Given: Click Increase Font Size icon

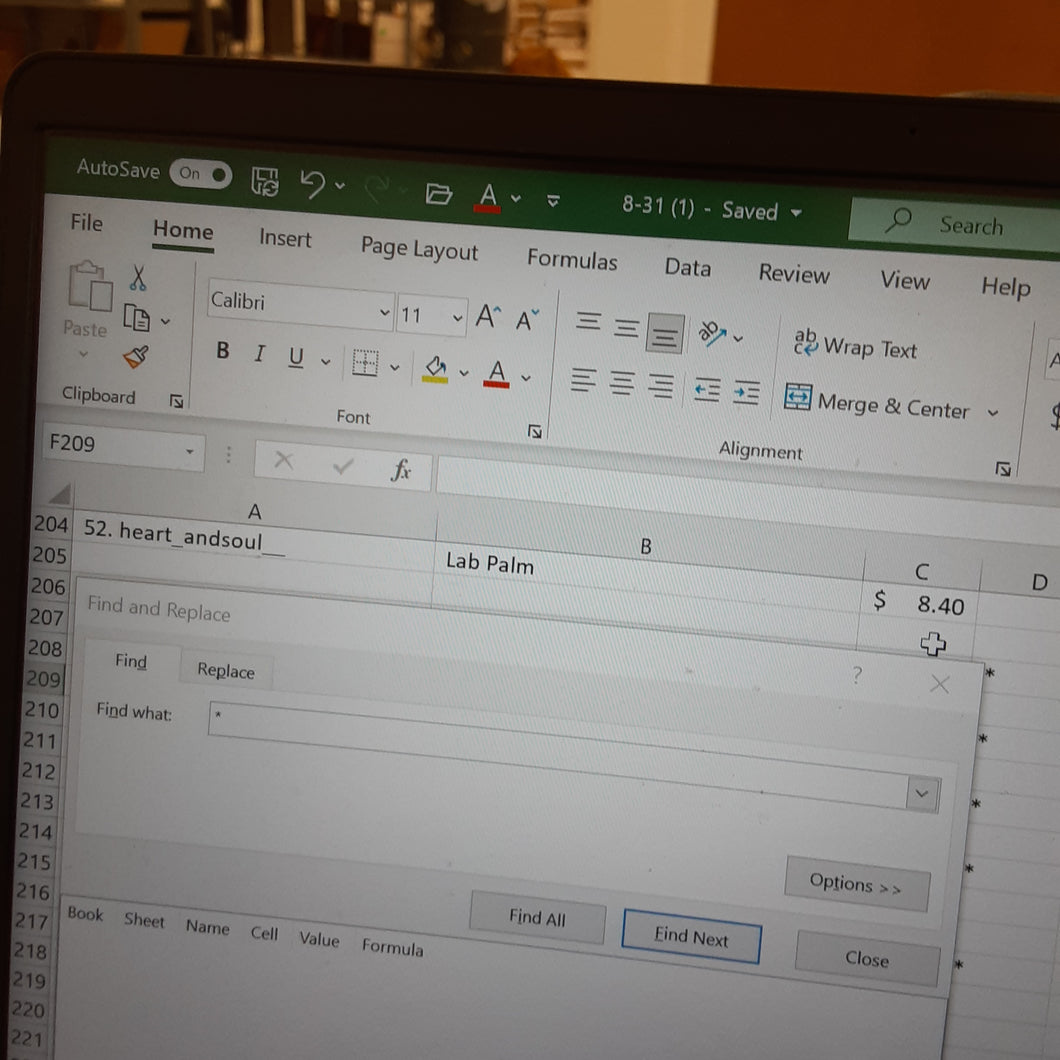Looking at the screenshot, I should [488, 316].
